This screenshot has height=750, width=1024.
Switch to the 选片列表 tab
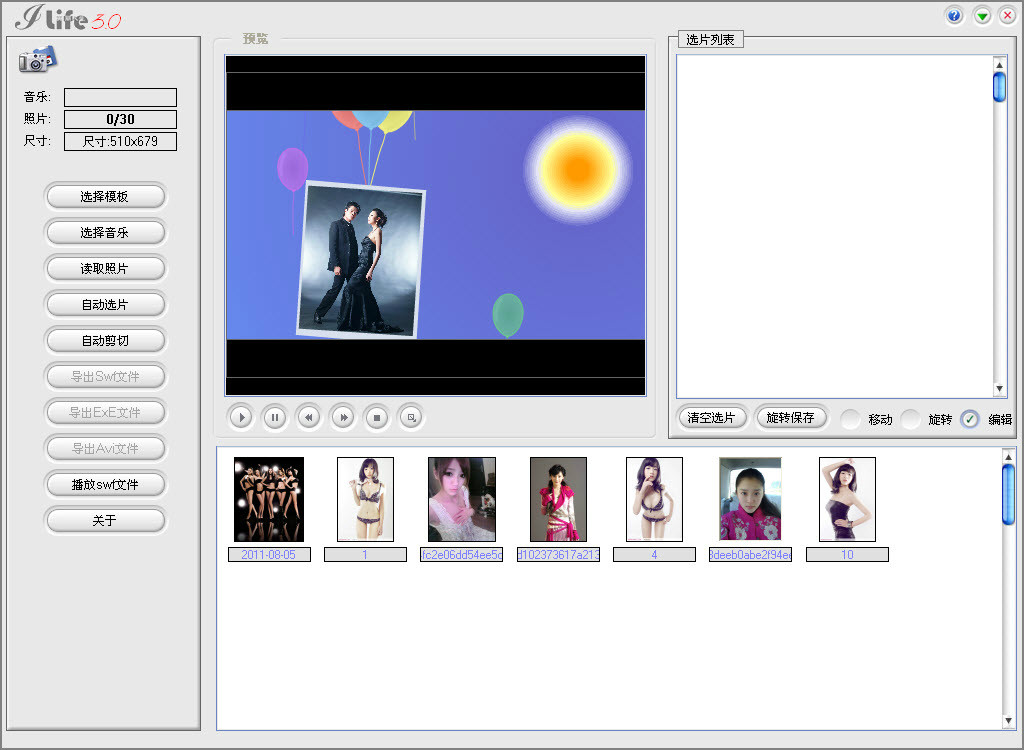[712, 38]
